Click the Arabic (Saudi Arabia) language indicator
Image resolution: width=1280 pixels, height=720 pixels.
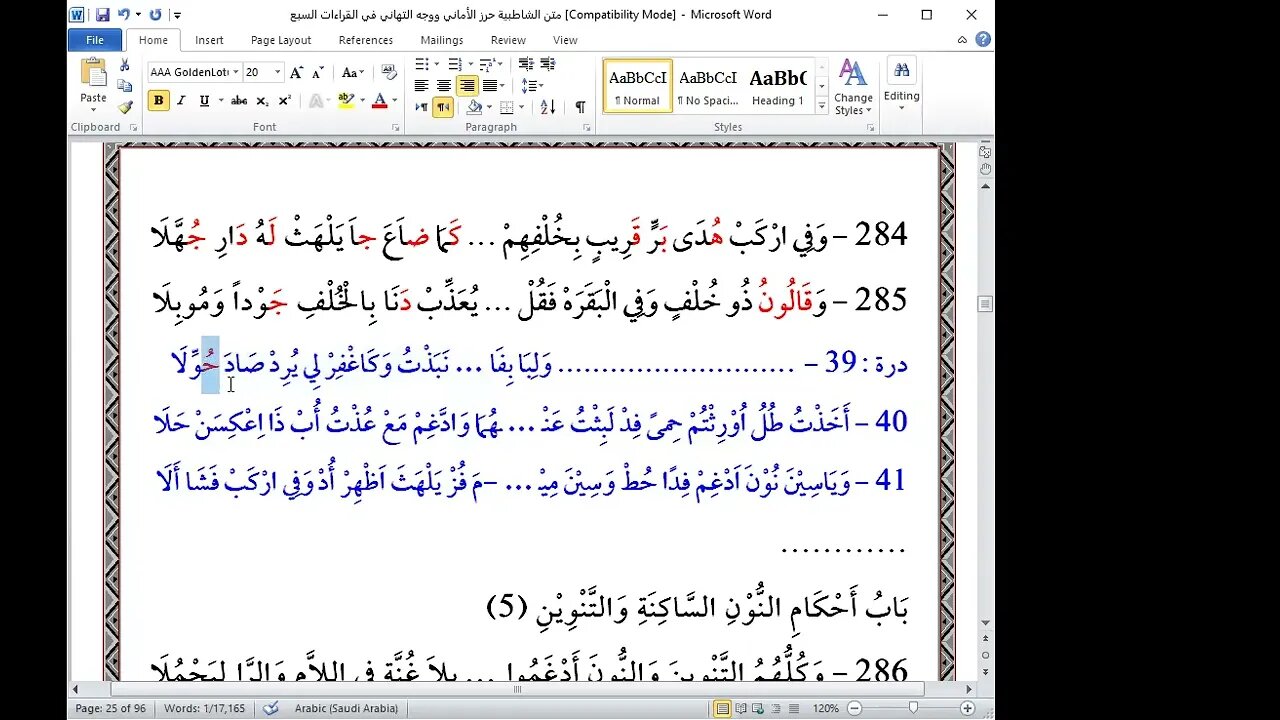pyautogui.click(x=346, y=709)
